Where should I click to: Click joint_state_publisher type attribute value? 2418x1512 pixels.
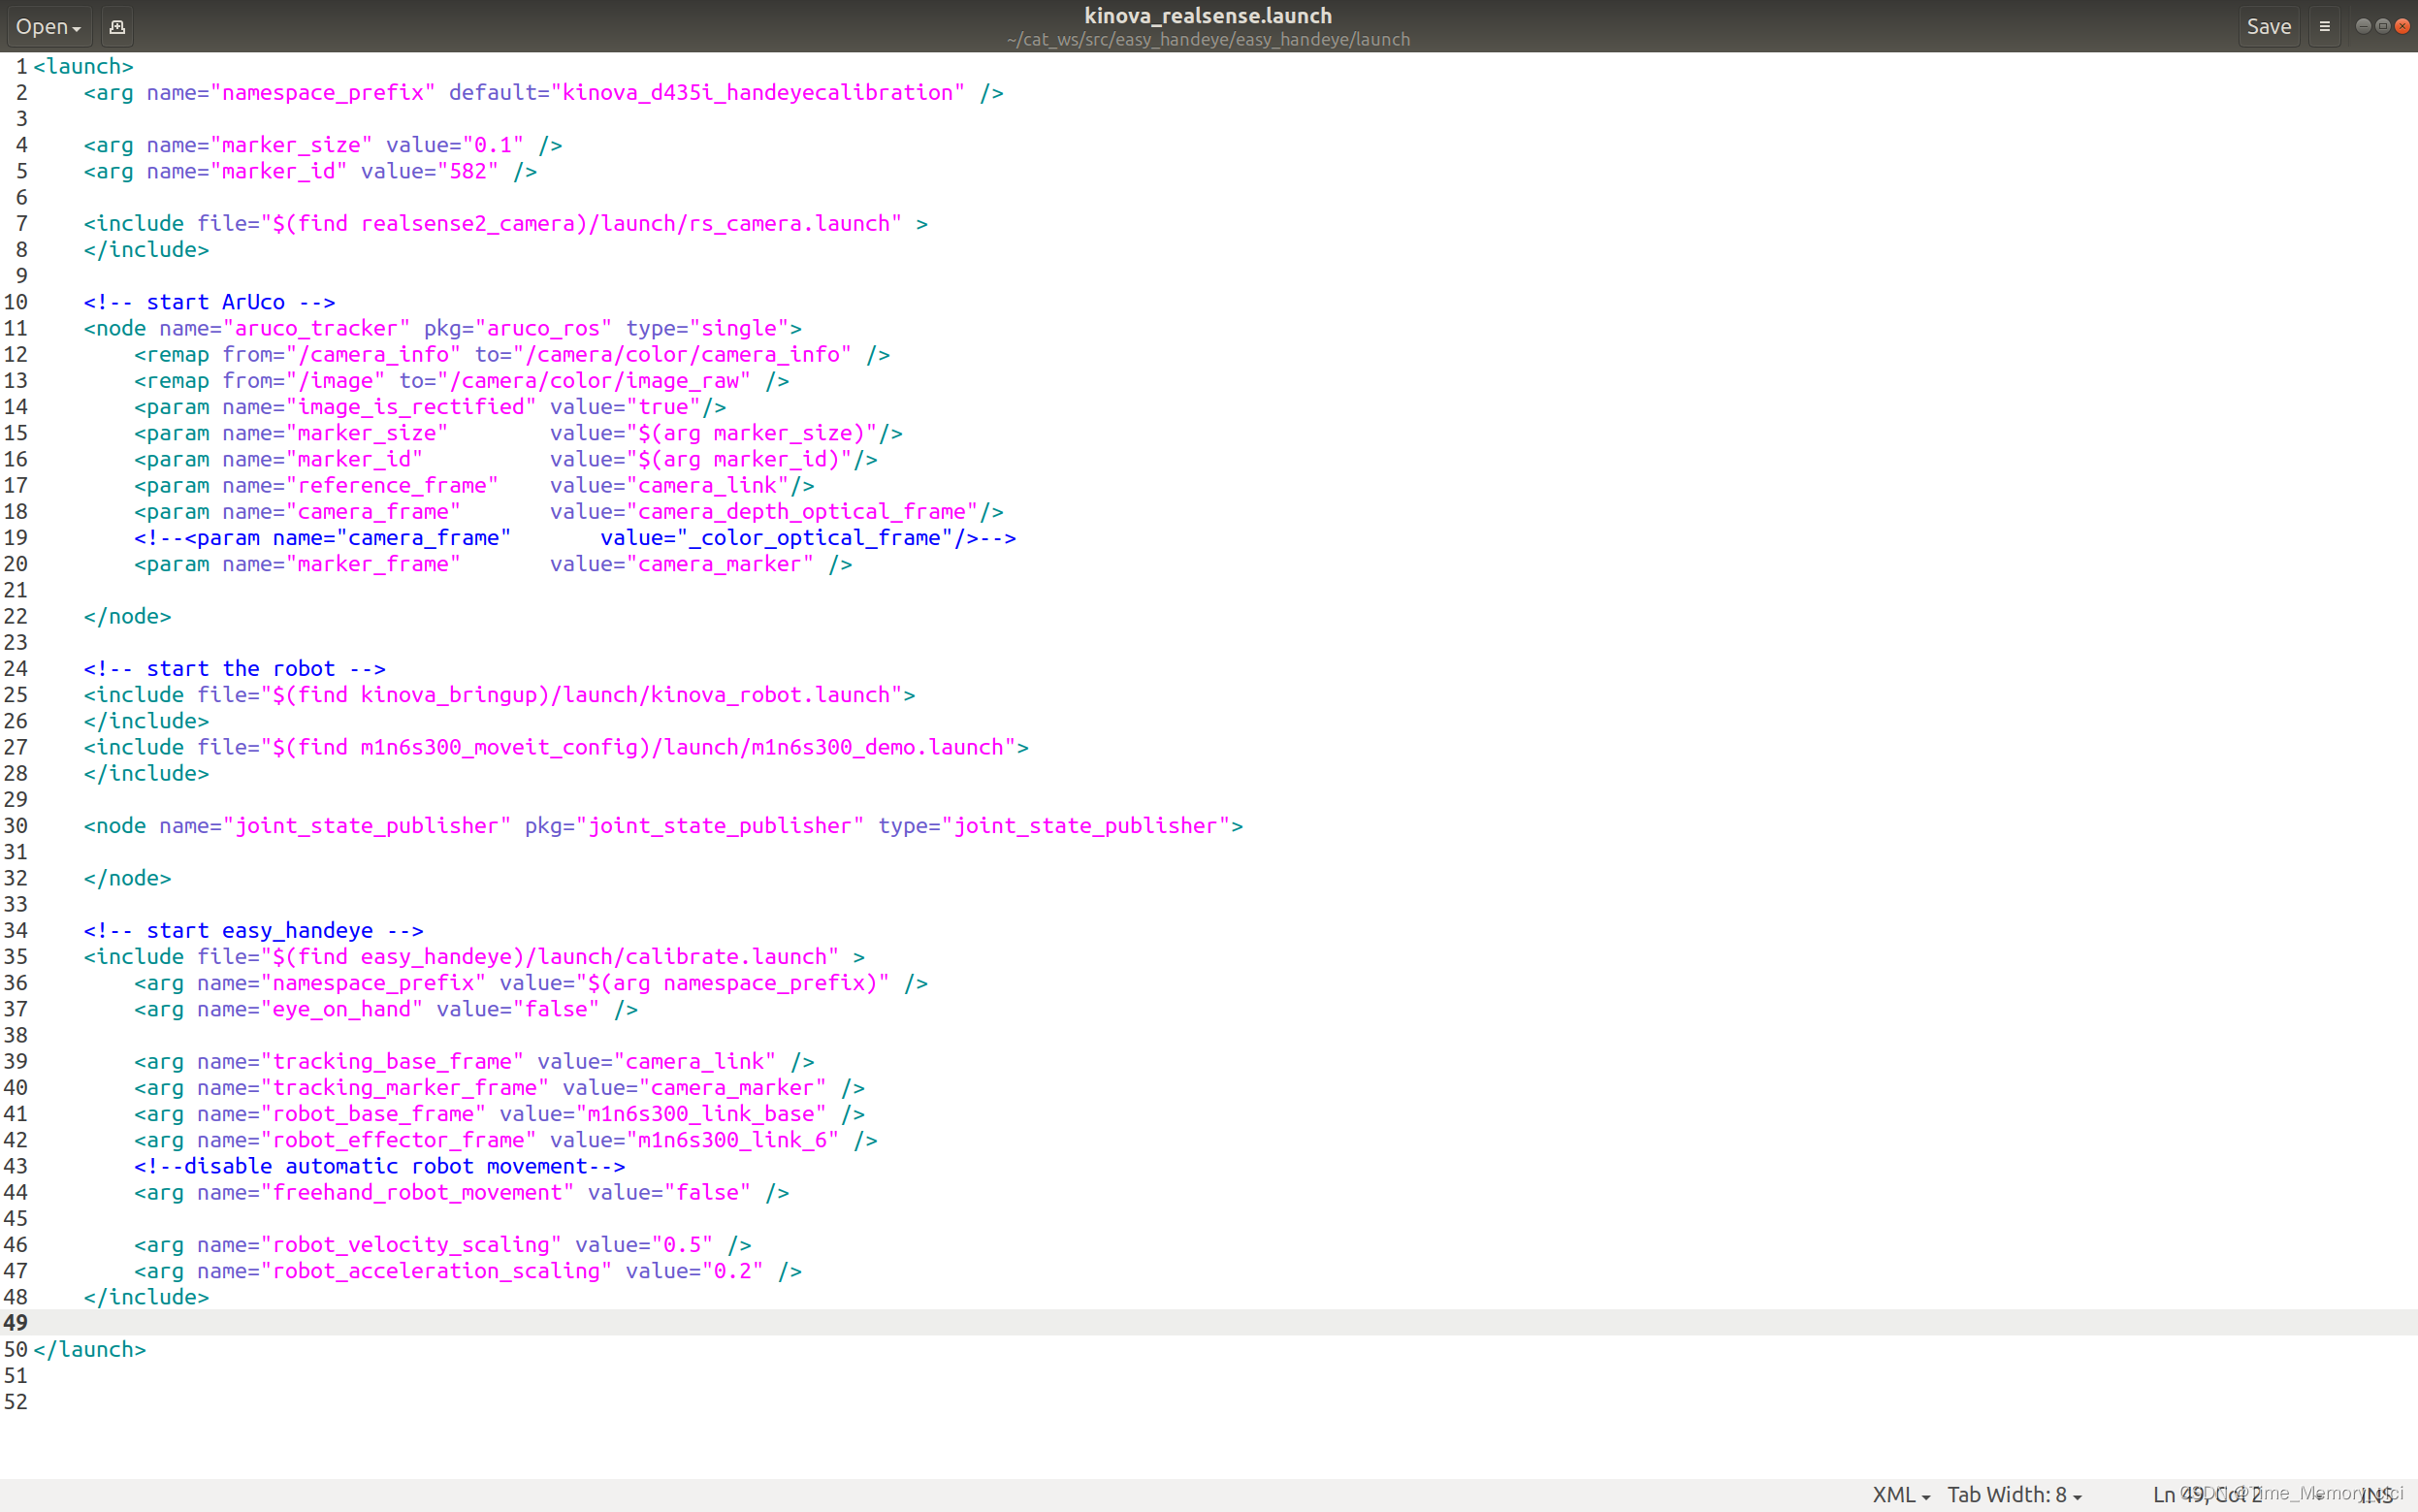(1086, 825)
